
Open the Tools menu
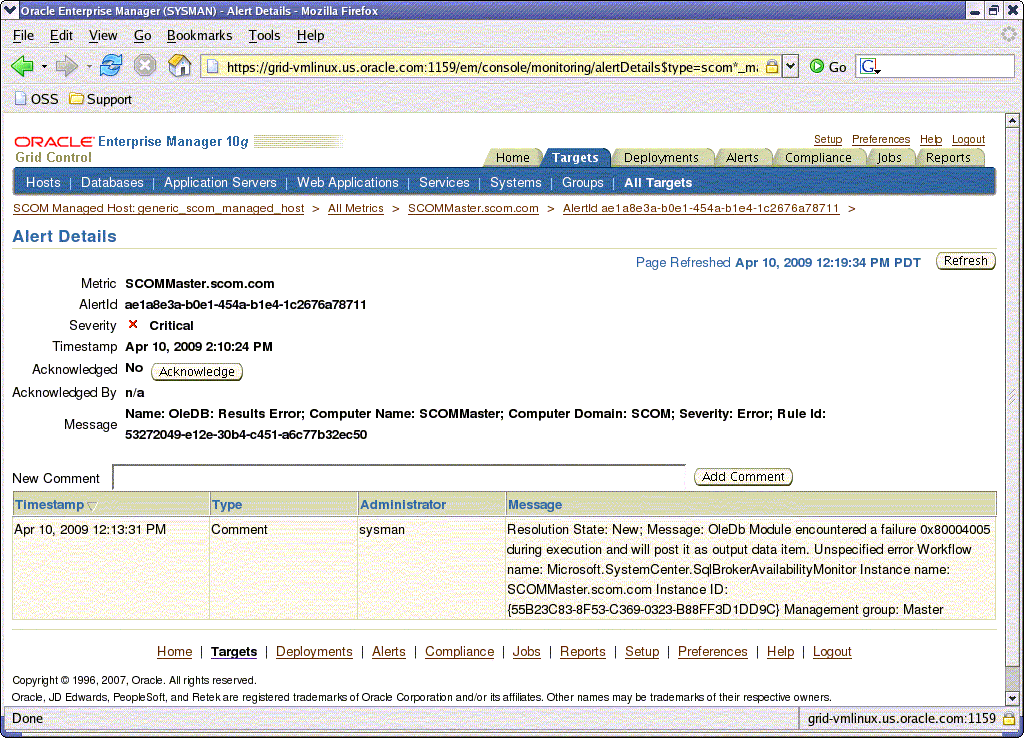[264, 35]
